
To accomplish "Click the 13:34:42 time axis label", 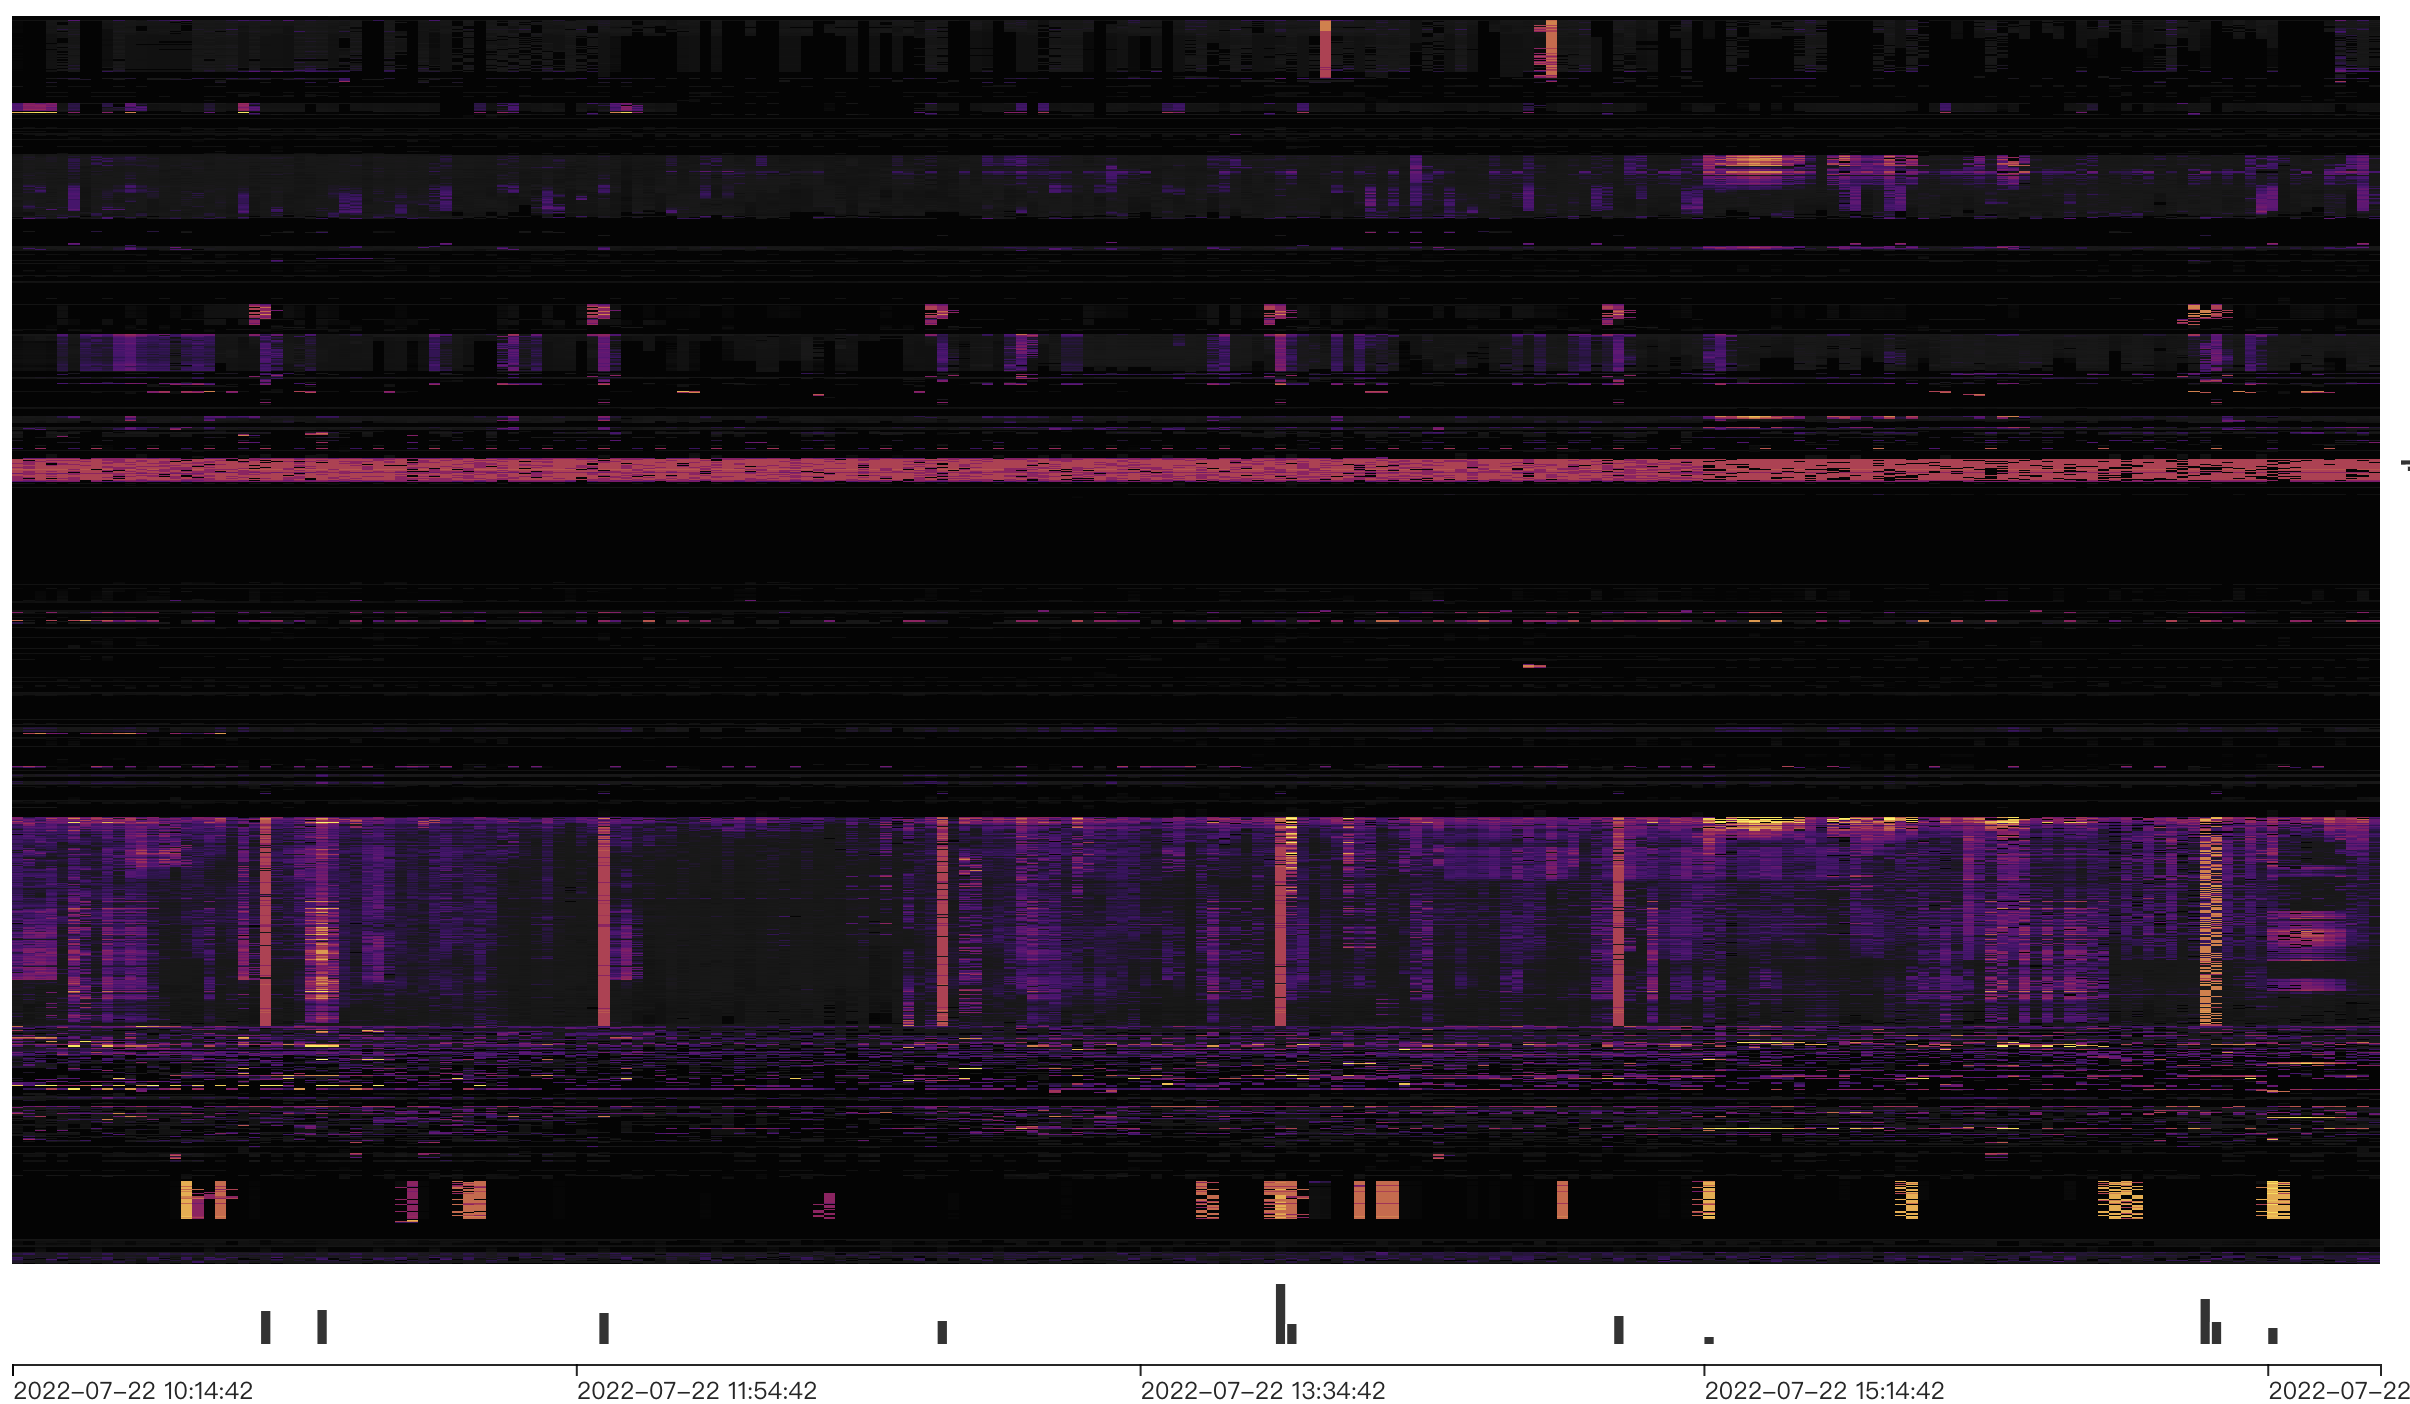I will click(1262, 1390).
